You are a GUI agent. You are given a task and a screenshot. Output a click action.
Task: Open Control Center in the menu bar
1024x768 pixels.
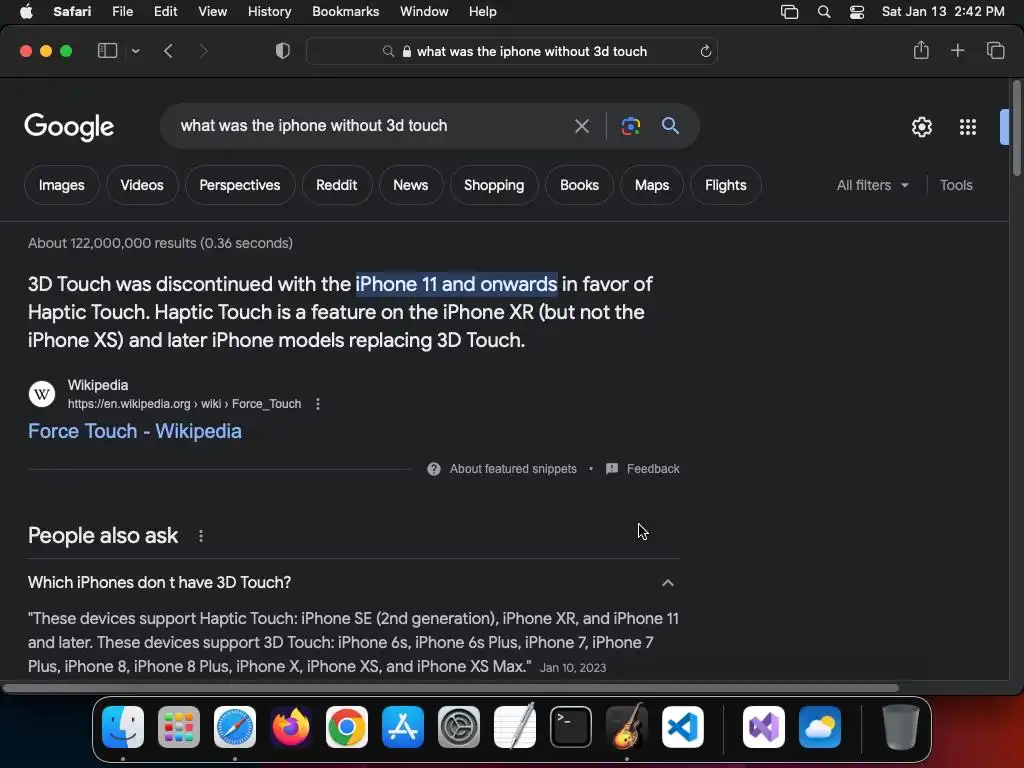857,12
